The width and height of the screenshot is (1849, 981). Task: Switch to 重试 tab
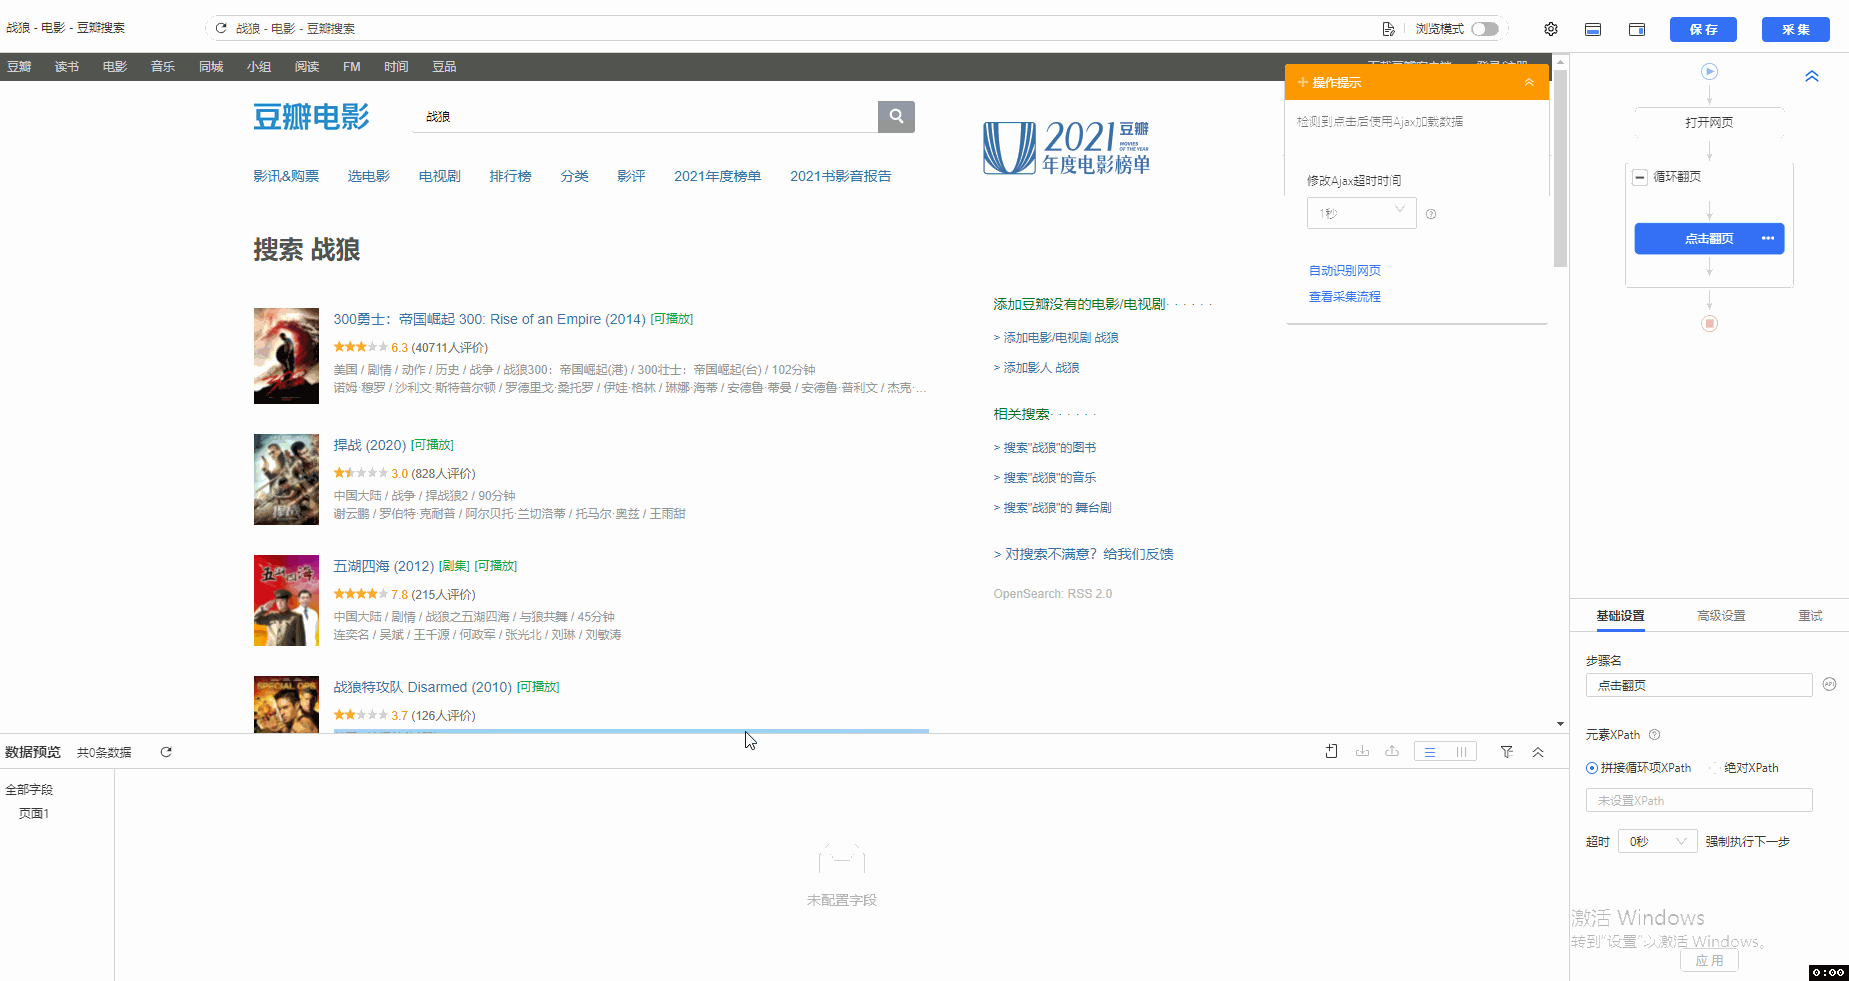click(1810, 616)
